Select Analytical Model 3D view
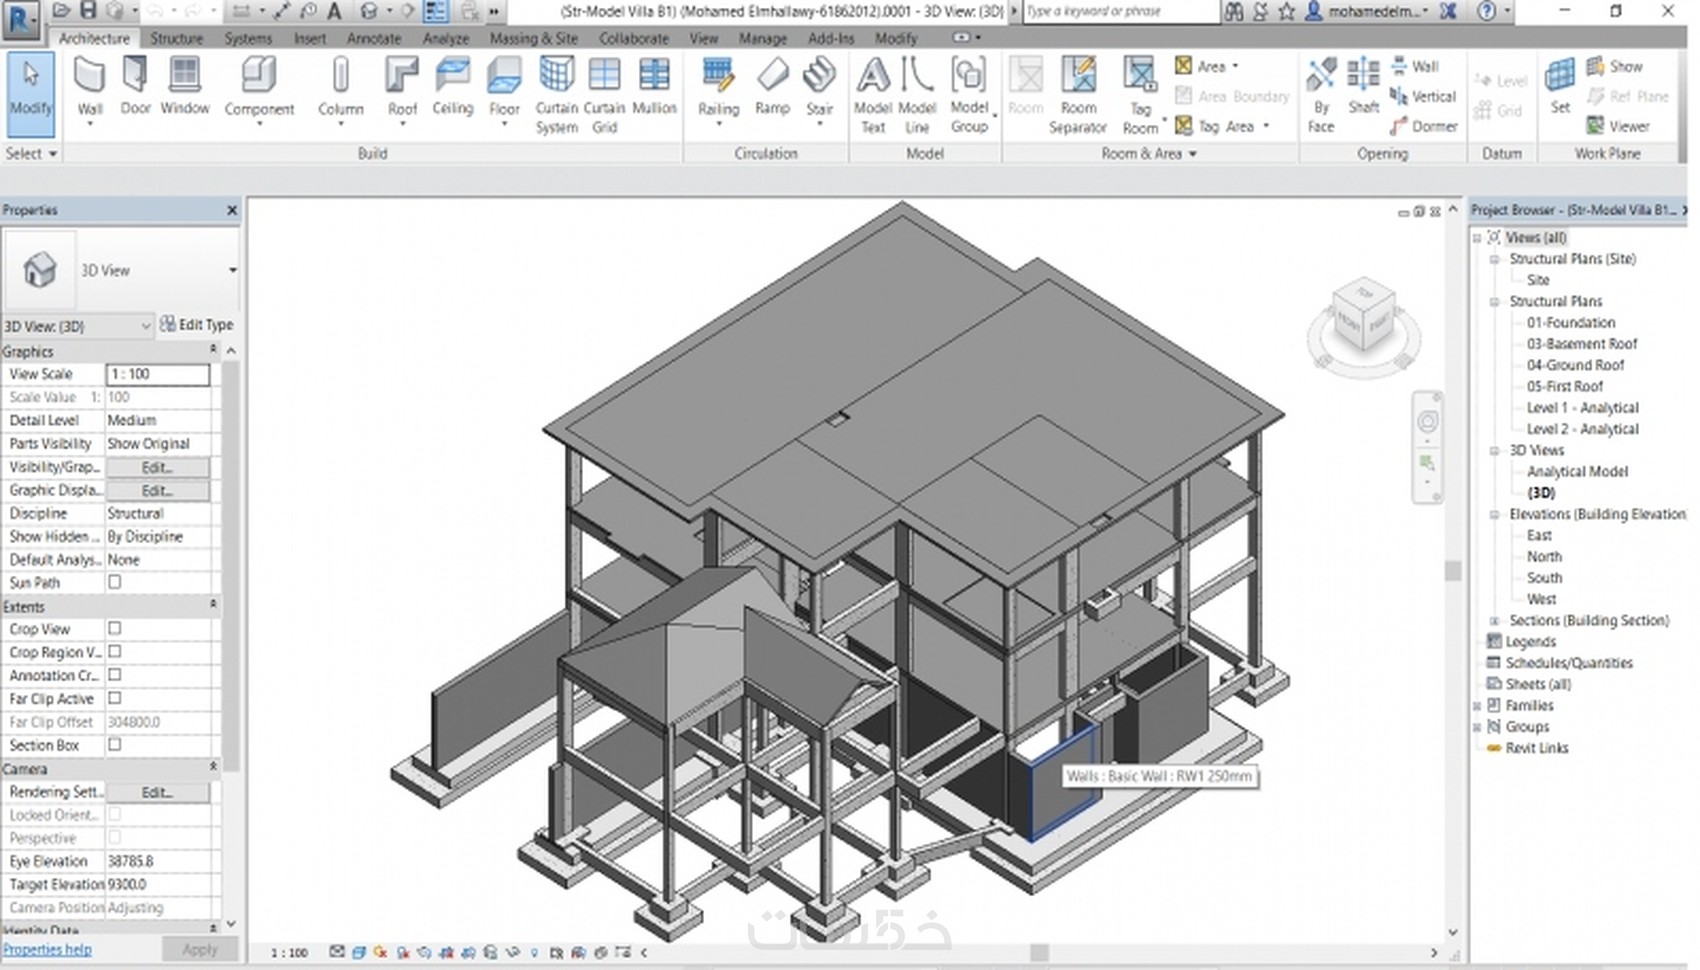This screenshot has width=1700, height=970. 1577,471
